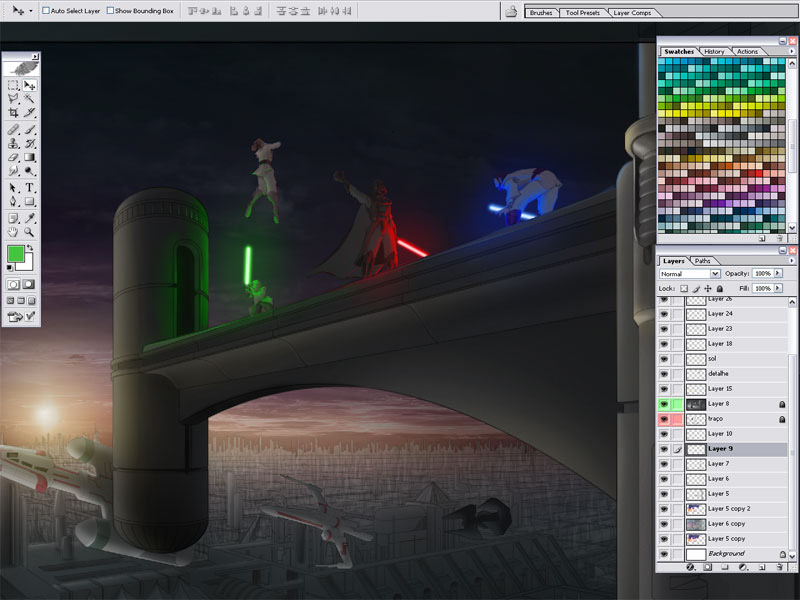This screenshot has width=800, height=600.
Task: Create a new layer in Layers panel
Action: 762,567
